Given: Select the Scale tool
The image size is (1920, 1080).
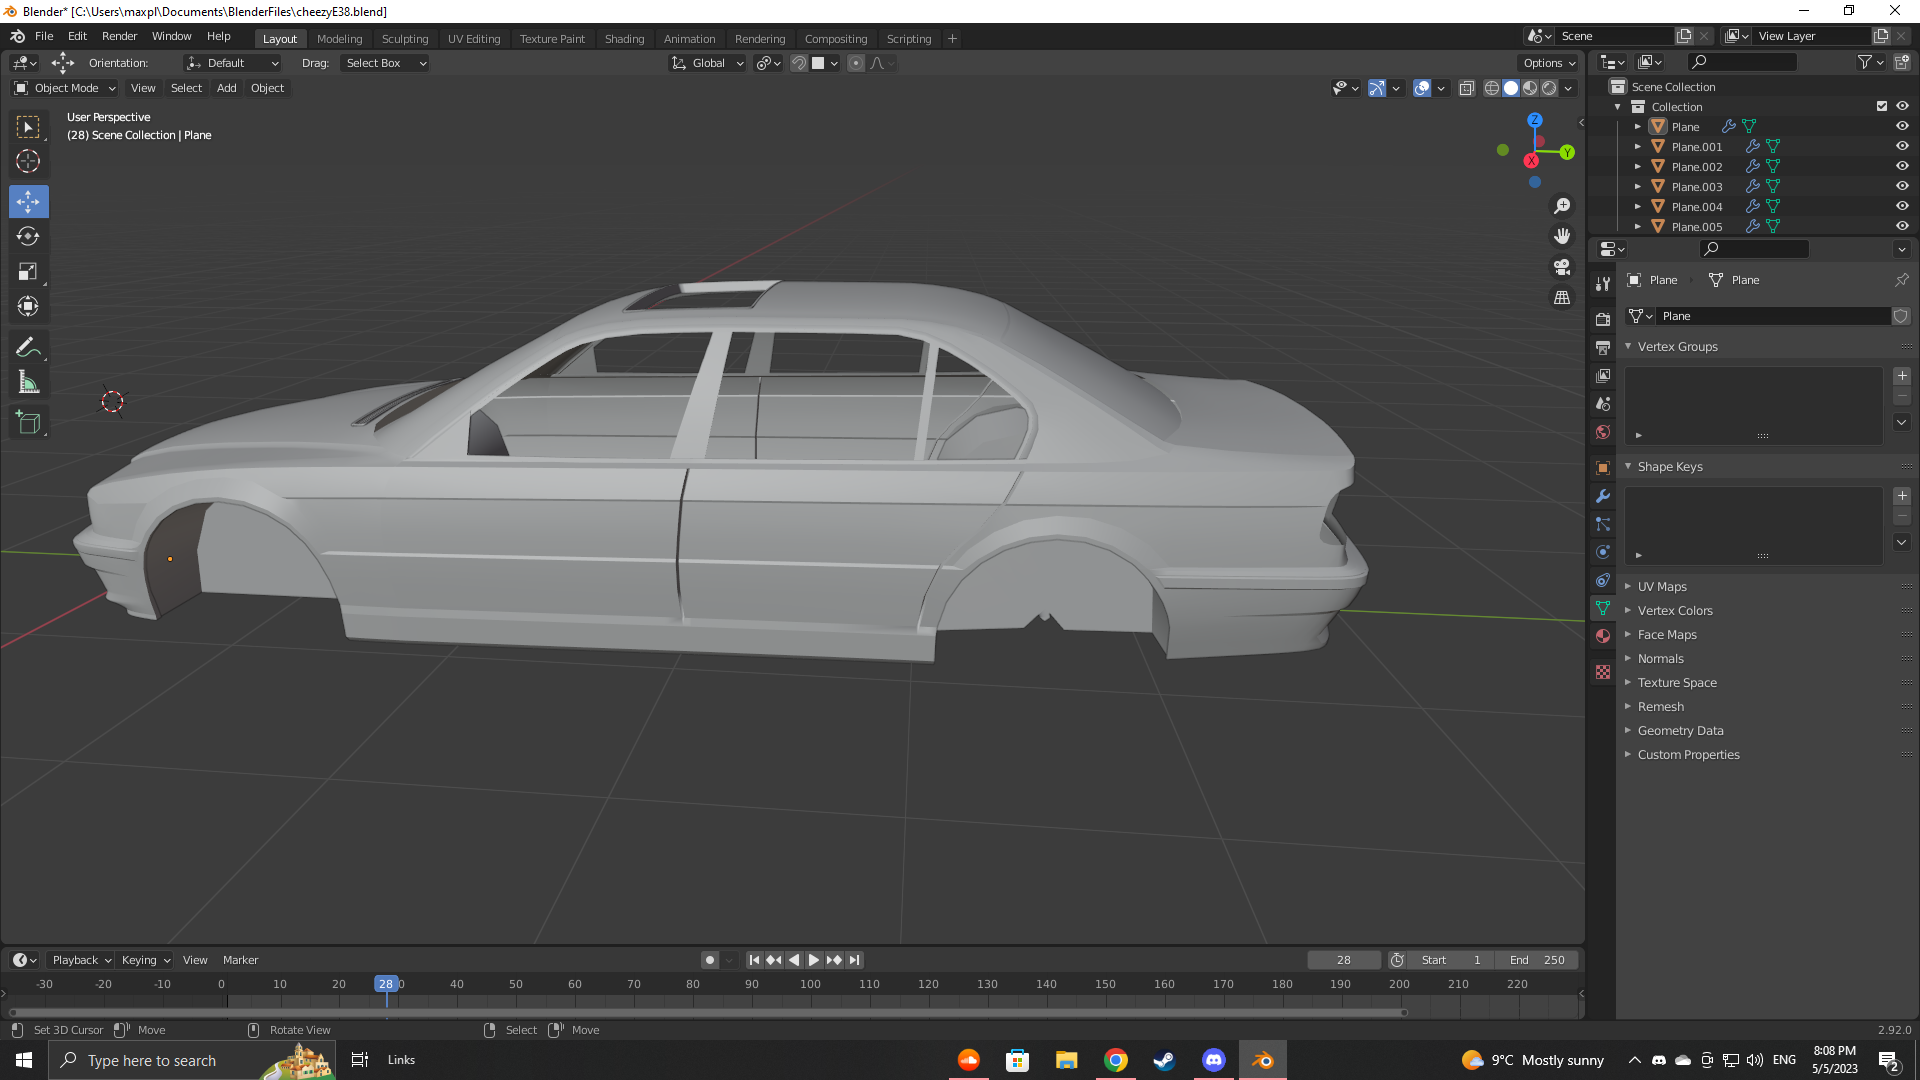Looking at the screenshot, I should click(28, 272).
